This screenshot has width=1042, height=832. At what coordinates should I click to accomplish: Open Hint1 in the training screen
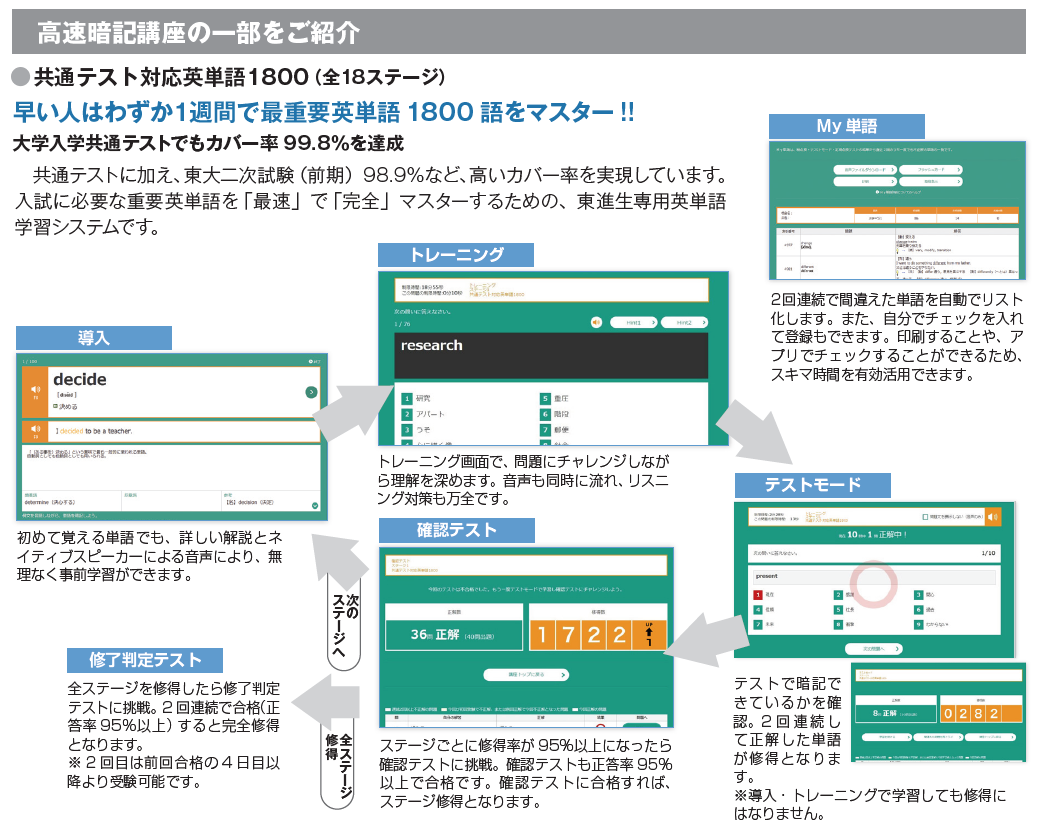pos(634,322)
